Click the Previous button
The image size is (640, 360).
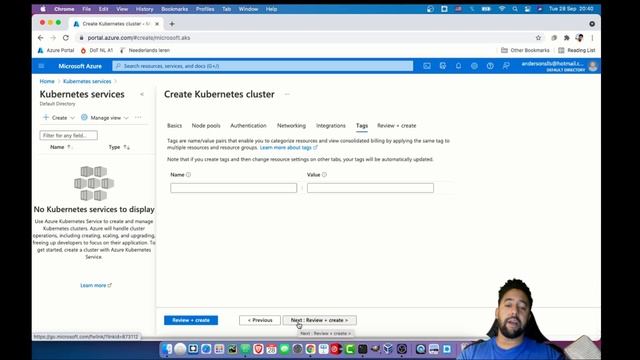[x=260, y=320]
